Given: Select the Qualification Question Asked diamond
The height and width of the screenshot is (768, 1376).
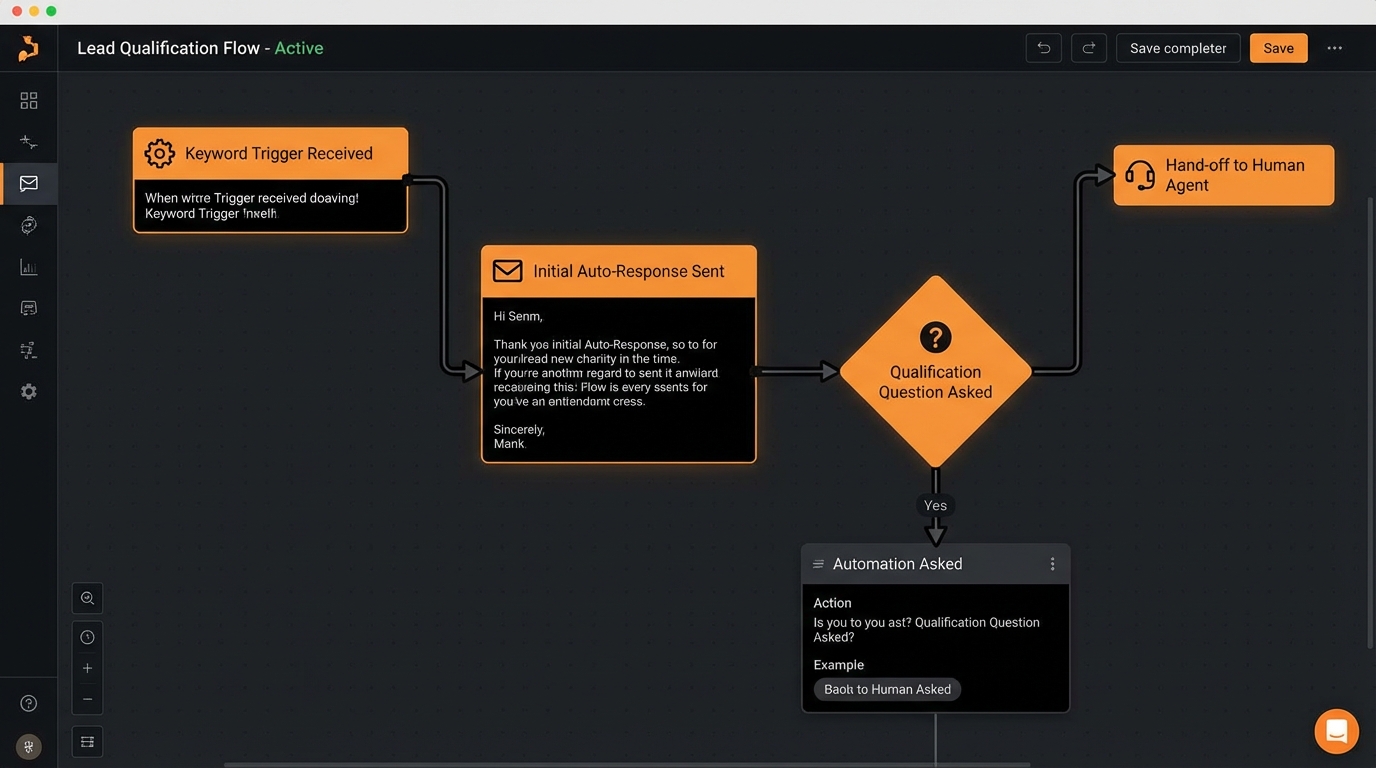Looking at the screenshot, I should 935,372.
